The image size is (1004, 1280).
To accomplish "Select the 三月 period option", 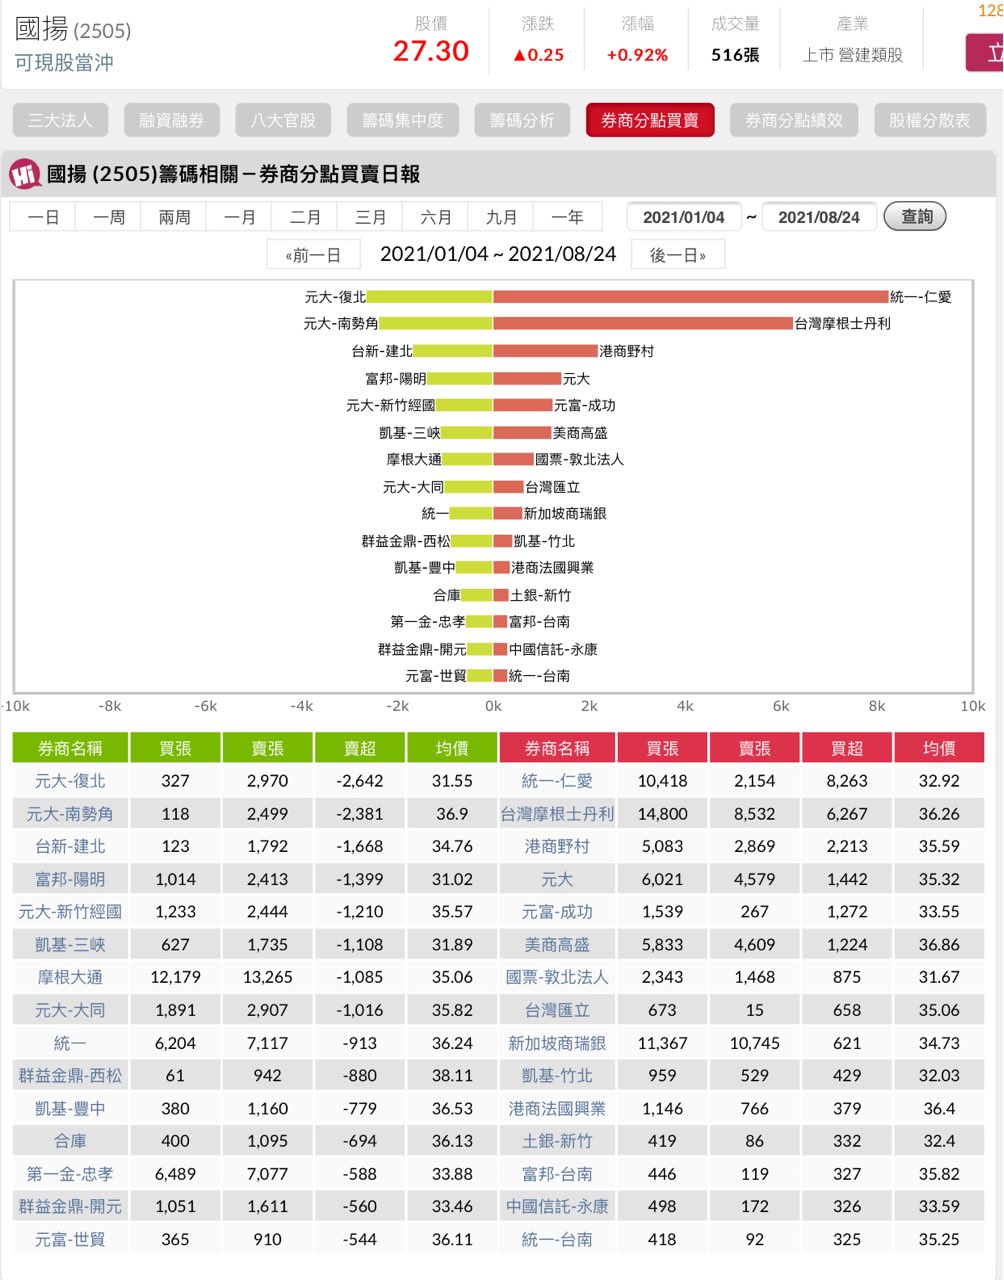I will pyautogui.click(x=370, y=217).
